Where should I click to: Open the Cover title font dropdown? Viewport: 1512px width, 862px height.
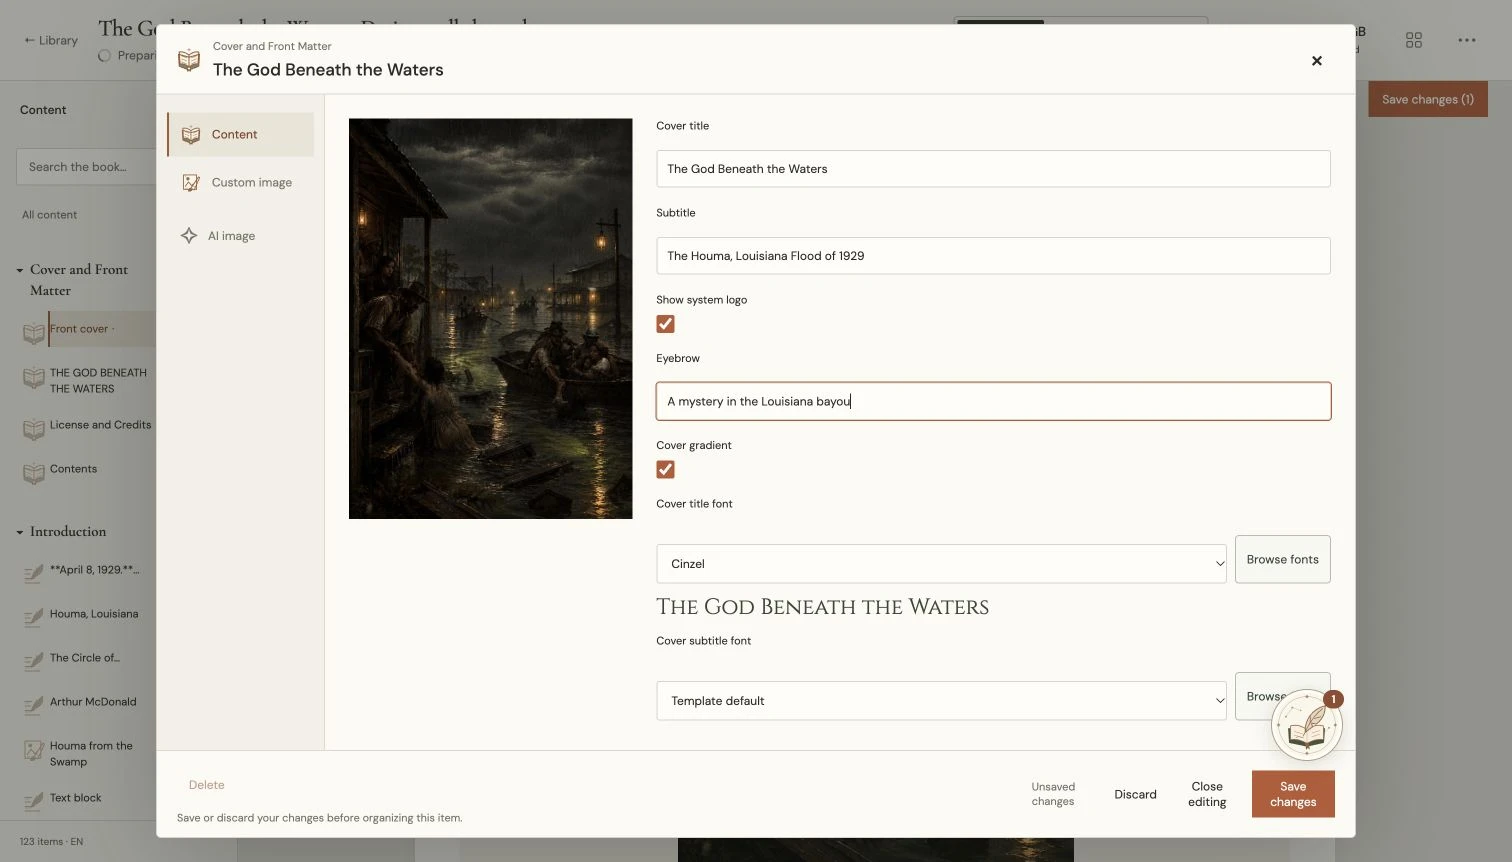(x=941, y=564)
